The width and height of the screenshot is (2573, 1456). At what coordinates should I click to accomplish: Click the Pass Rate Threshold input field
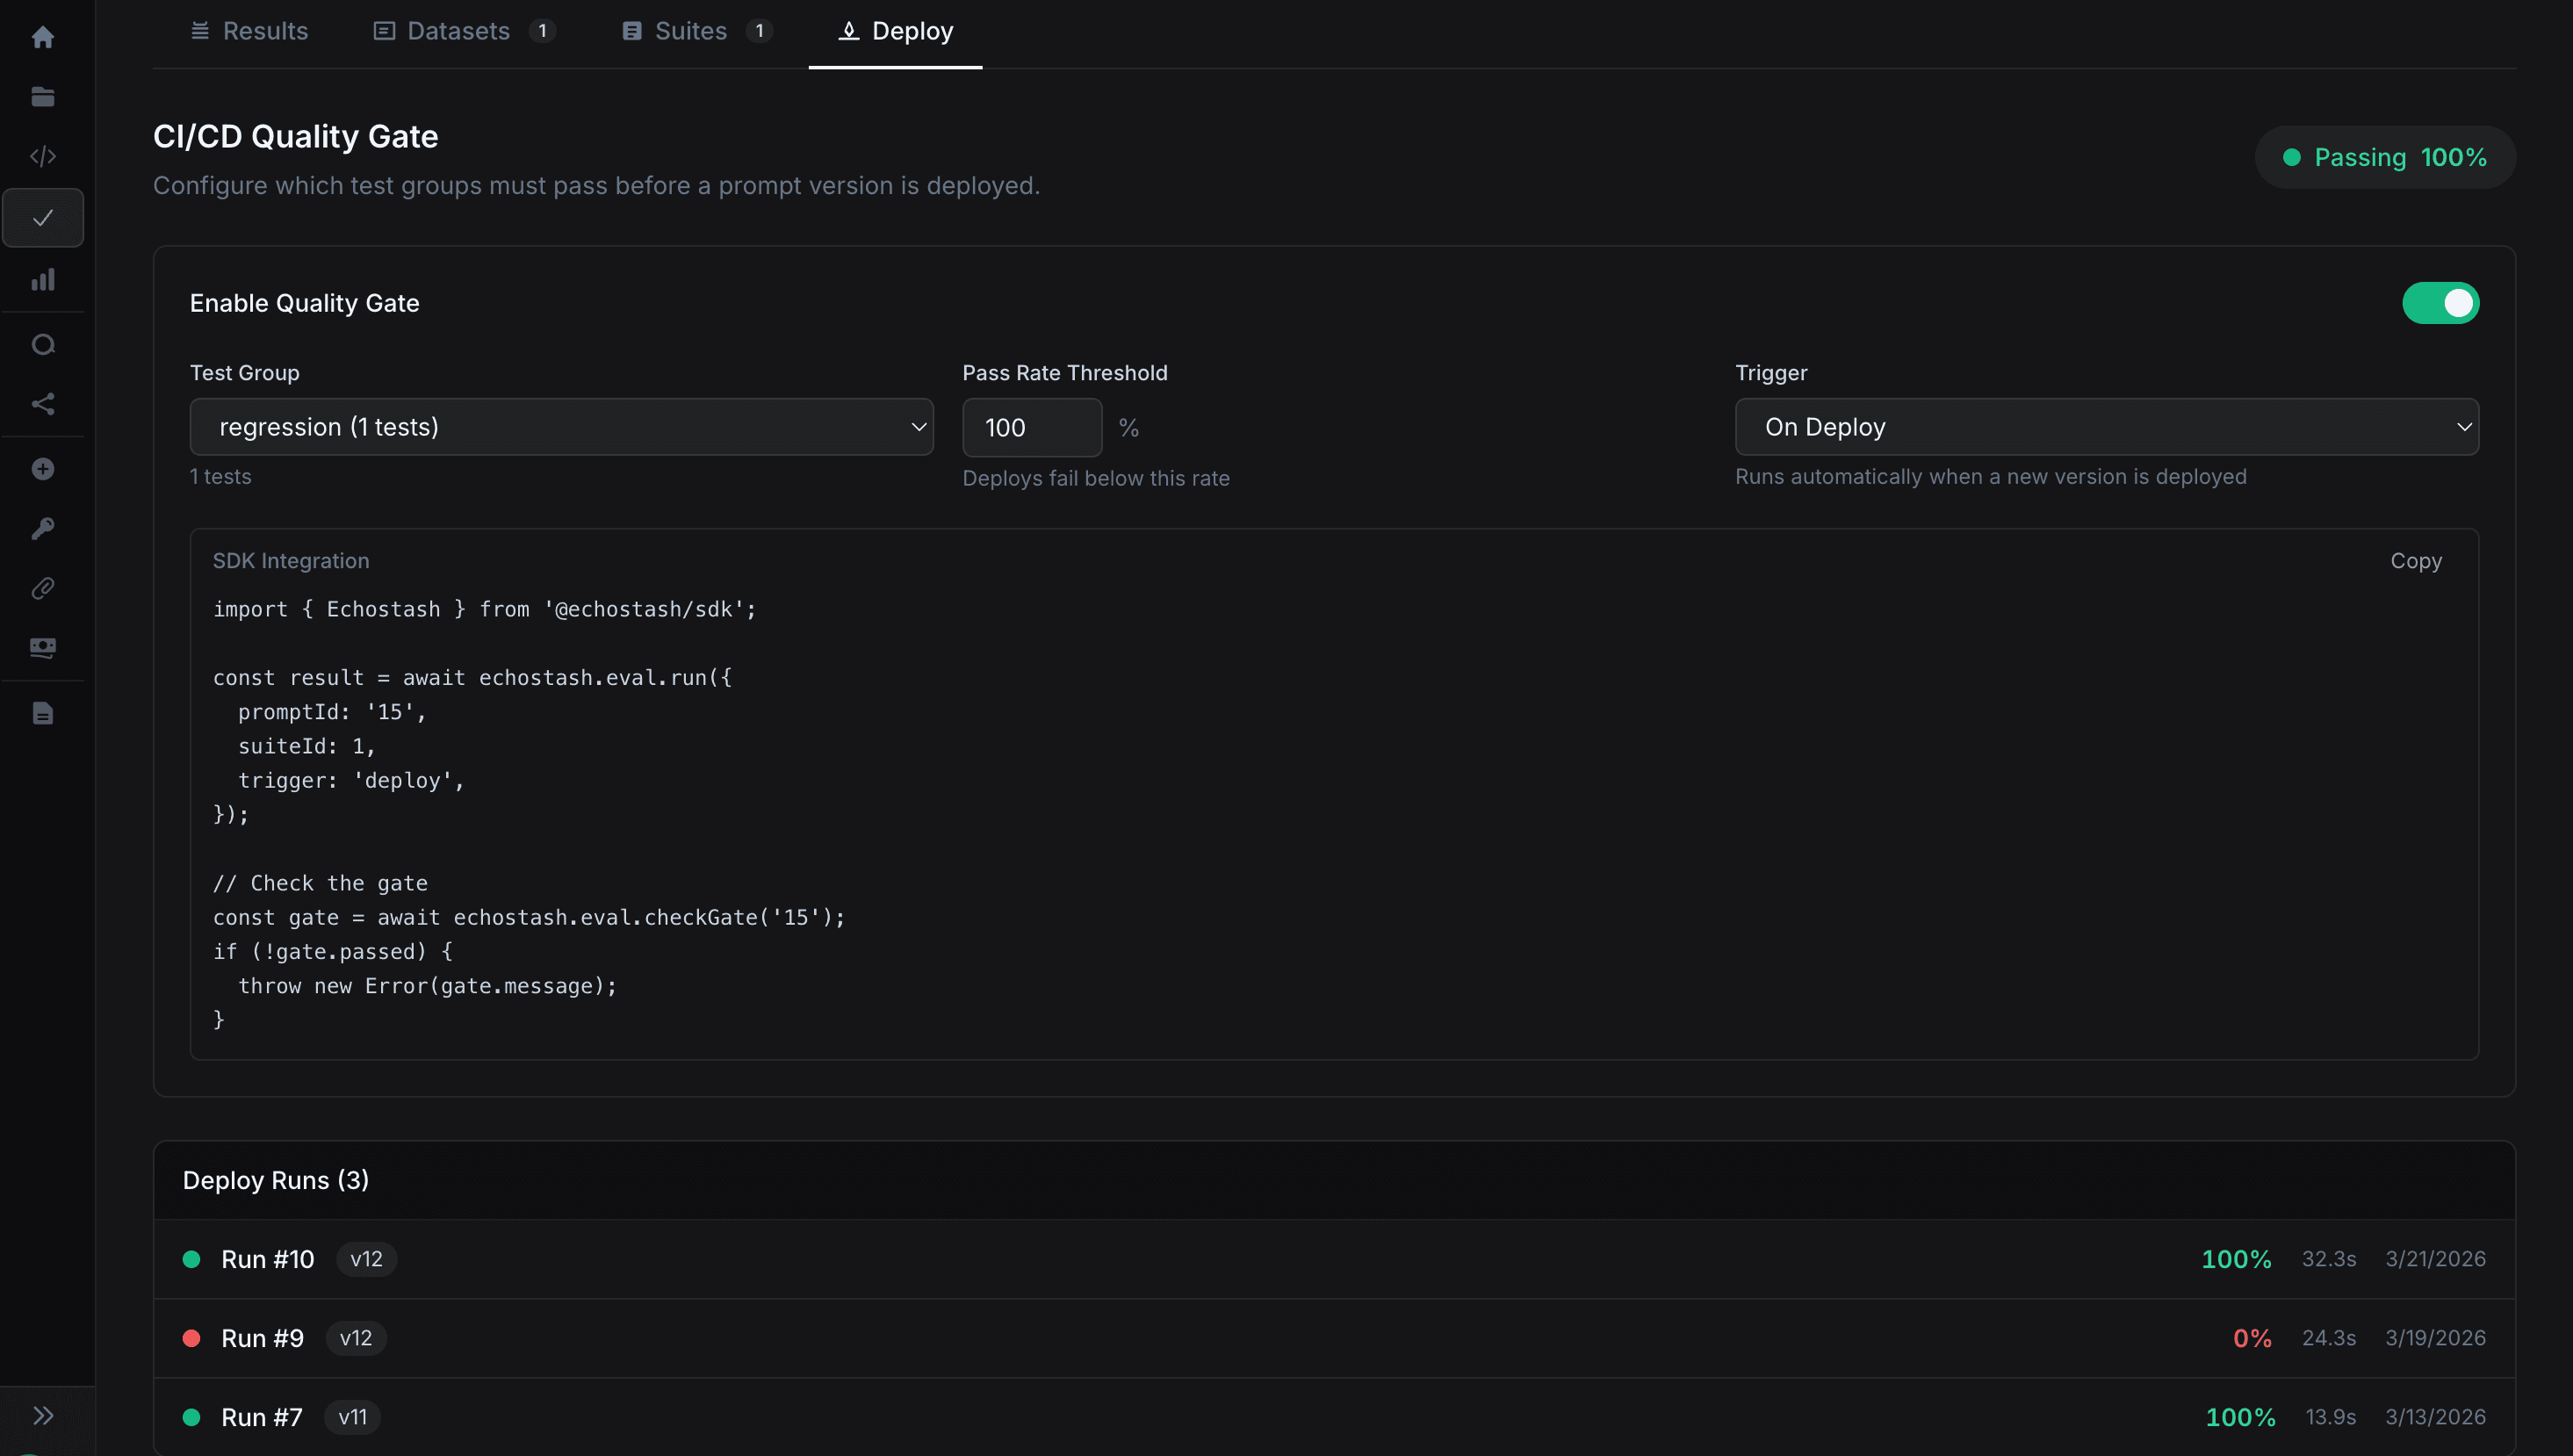point(1031,427)
